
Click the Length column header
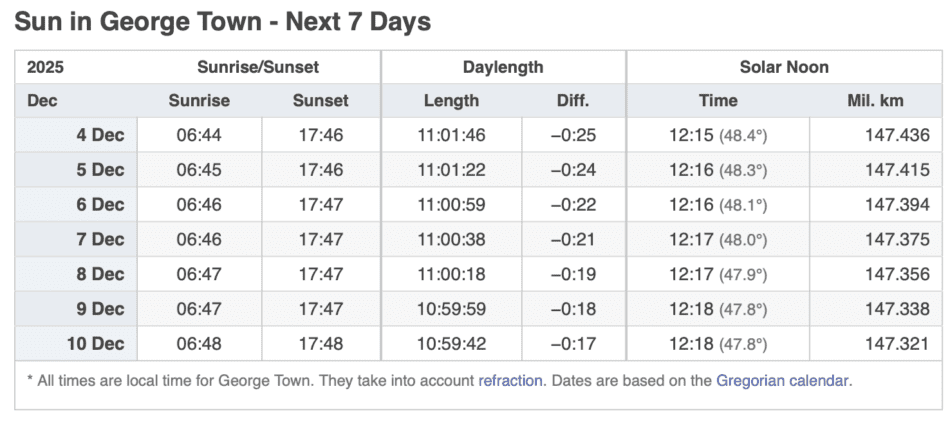[x=451, y=100]
